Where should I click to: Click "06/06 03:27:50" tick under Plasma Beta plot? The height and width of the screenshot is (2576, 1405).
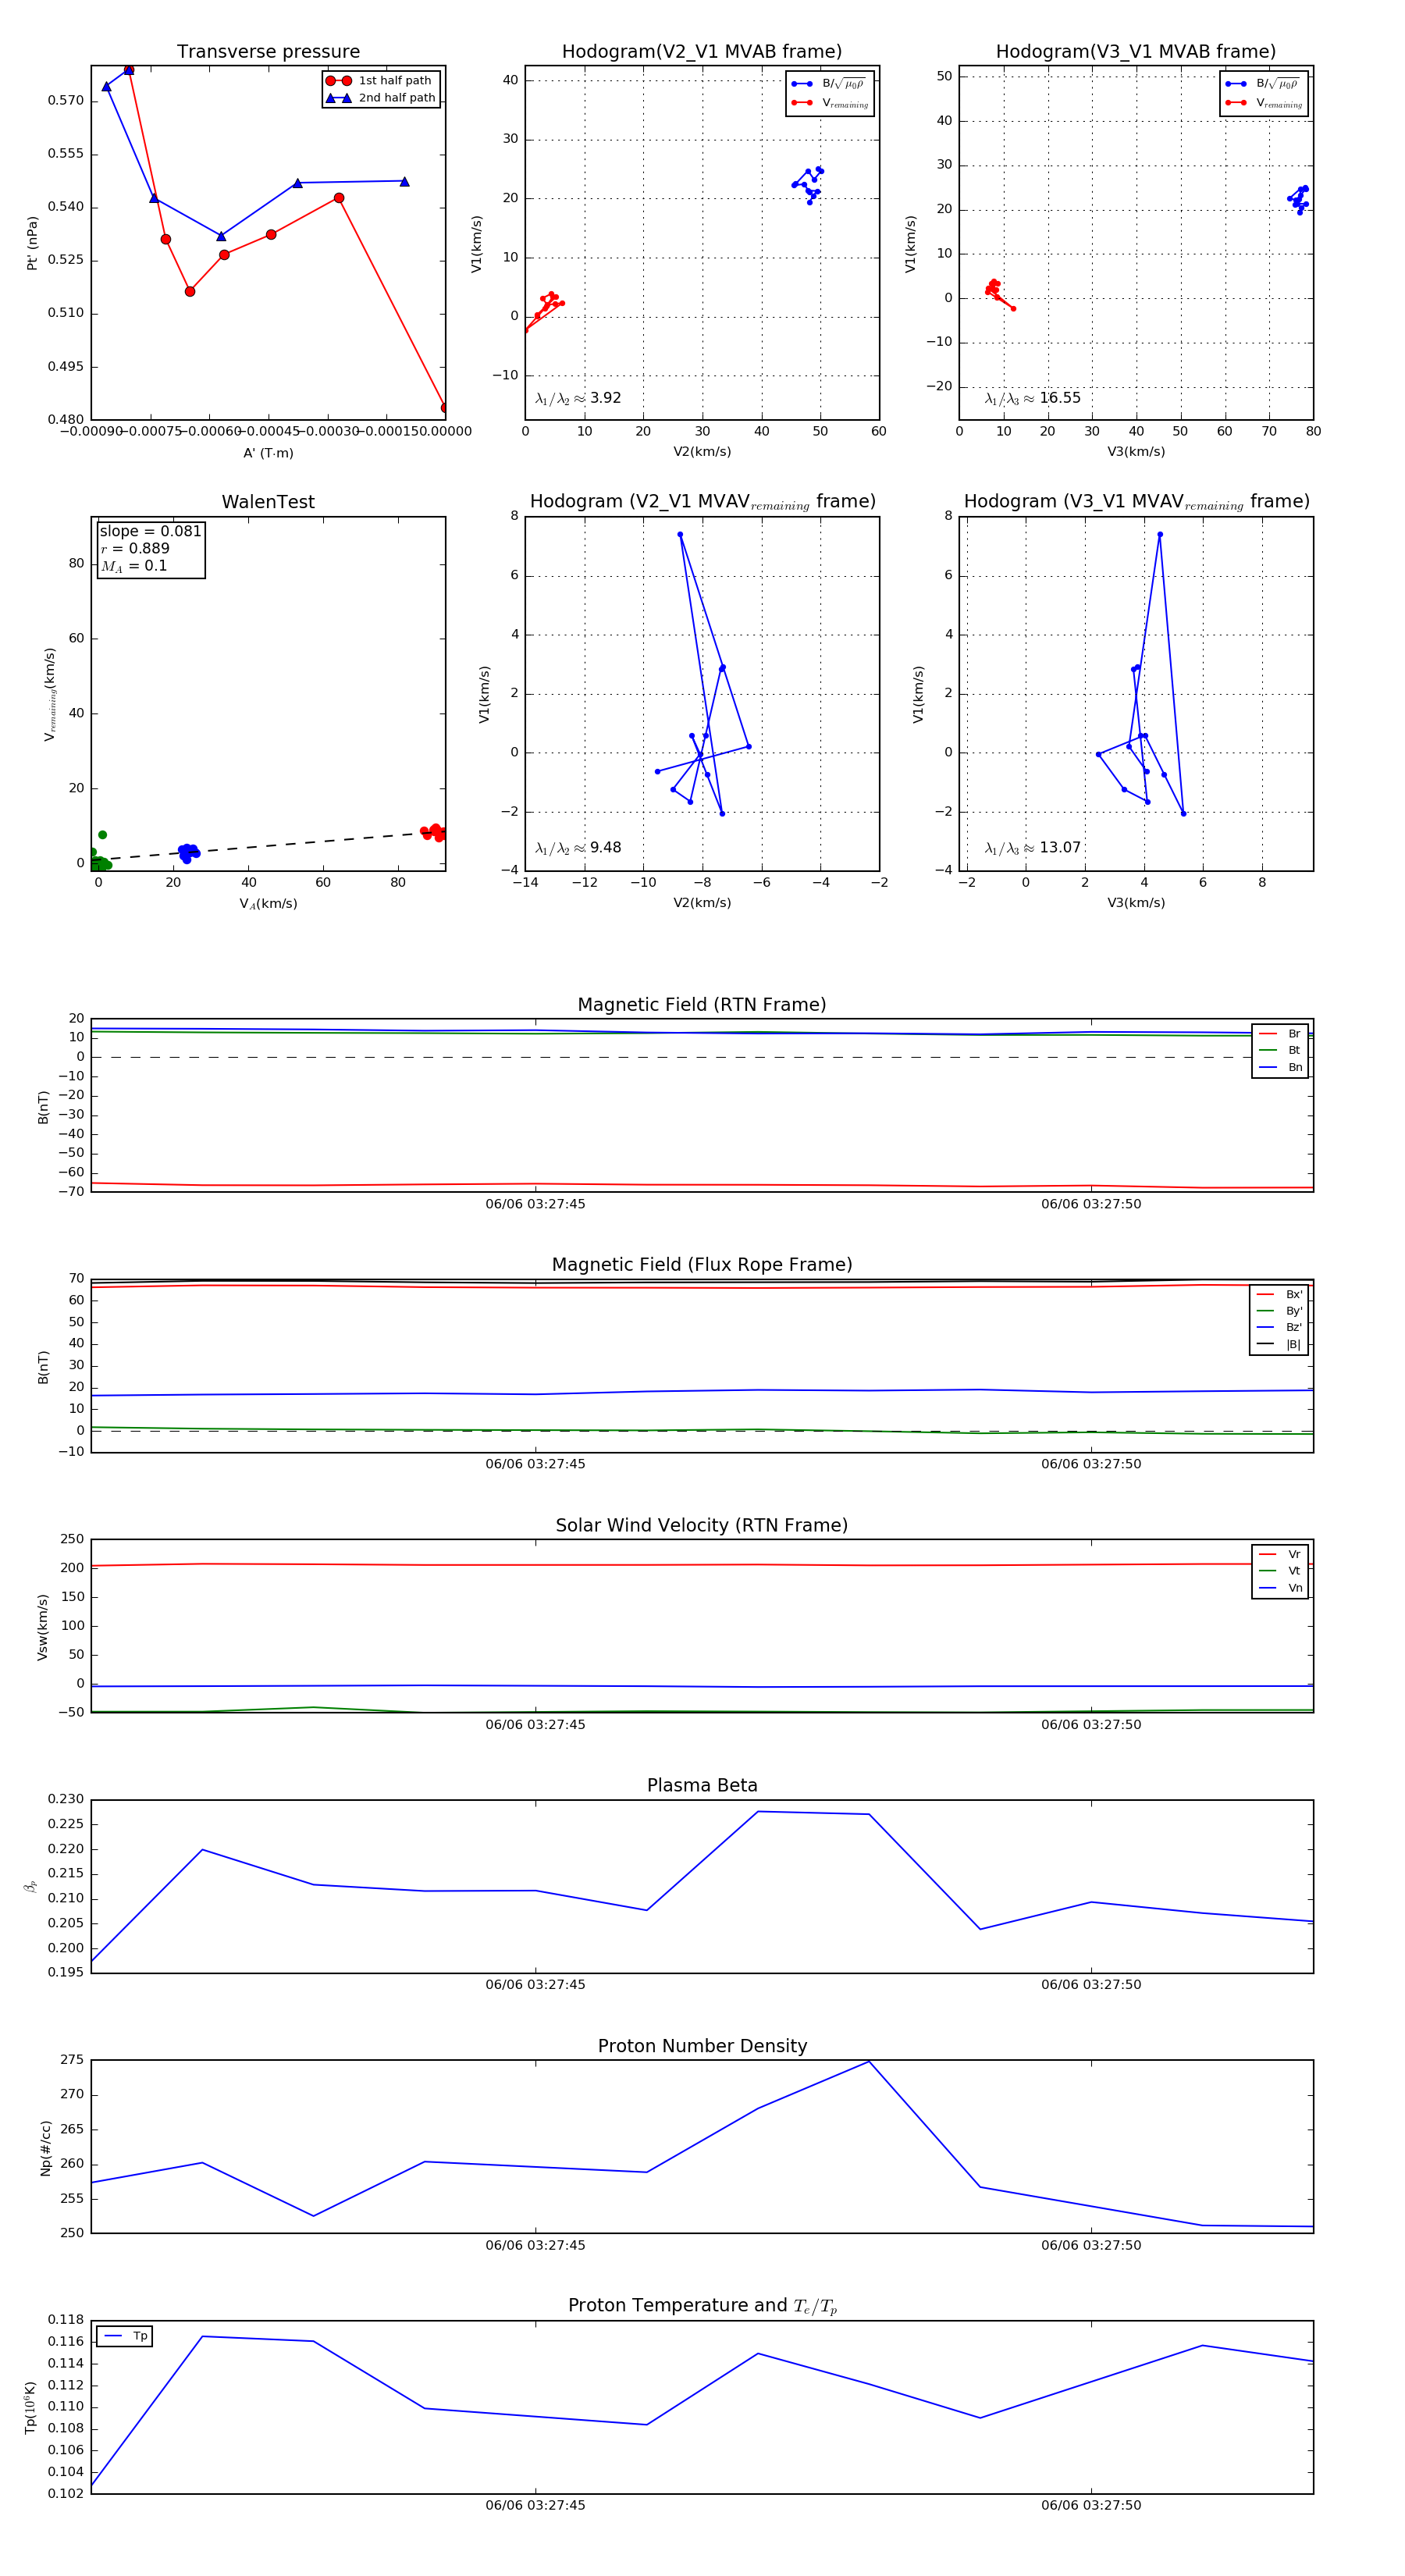pos(1091,1984)
